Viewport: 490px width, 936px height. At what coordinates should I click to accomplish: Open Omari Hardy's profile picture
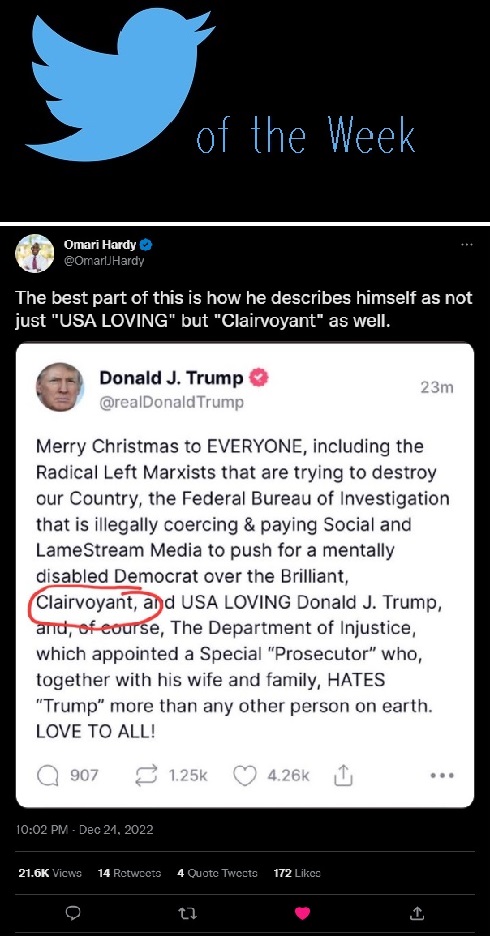tap(35, 253)
